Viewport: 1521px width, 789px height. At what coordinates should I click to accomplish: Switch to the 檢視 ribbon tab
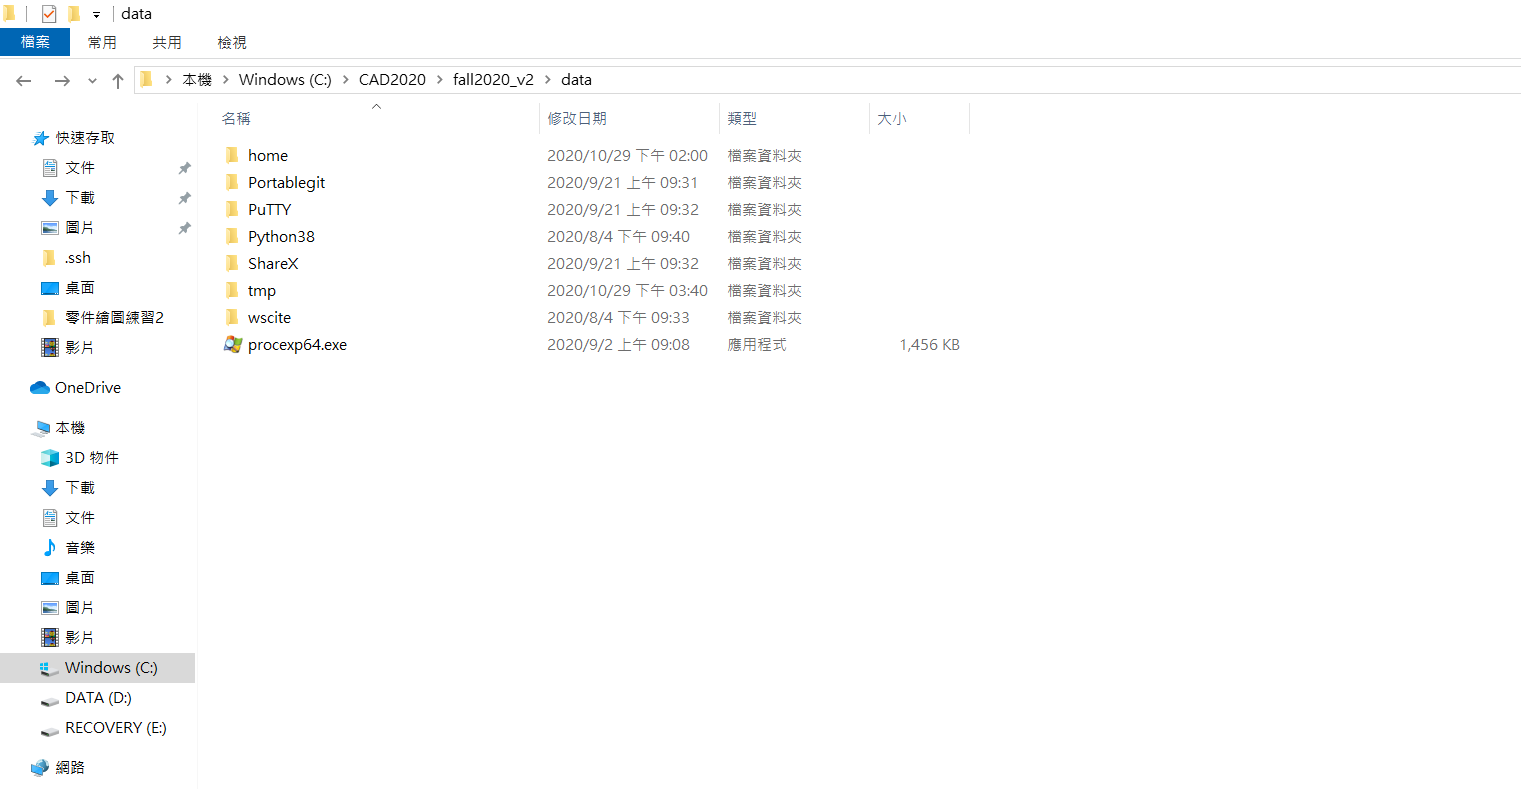[x=232, y=42]
